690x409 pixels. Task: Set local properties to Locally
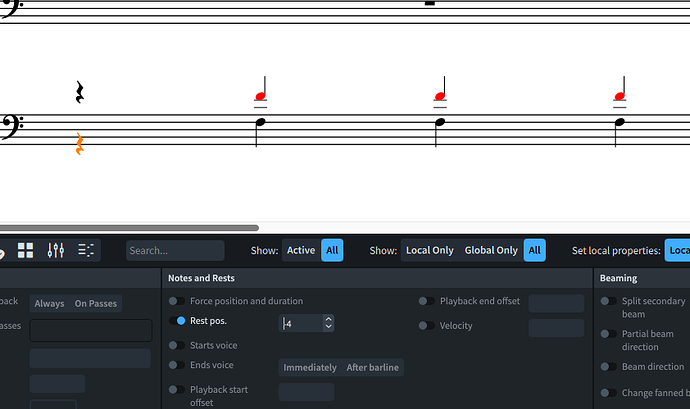[x=678, y=250]
